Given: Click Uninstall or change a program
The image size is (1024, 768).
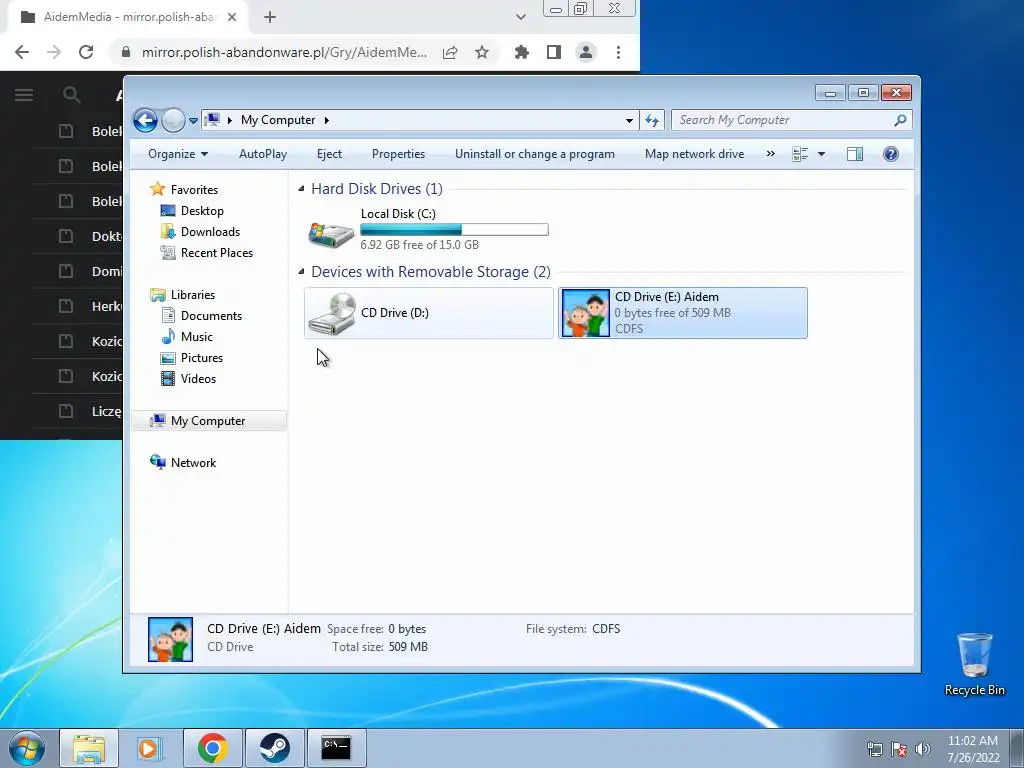Looking at the screenshot, I should click(535, 154).
